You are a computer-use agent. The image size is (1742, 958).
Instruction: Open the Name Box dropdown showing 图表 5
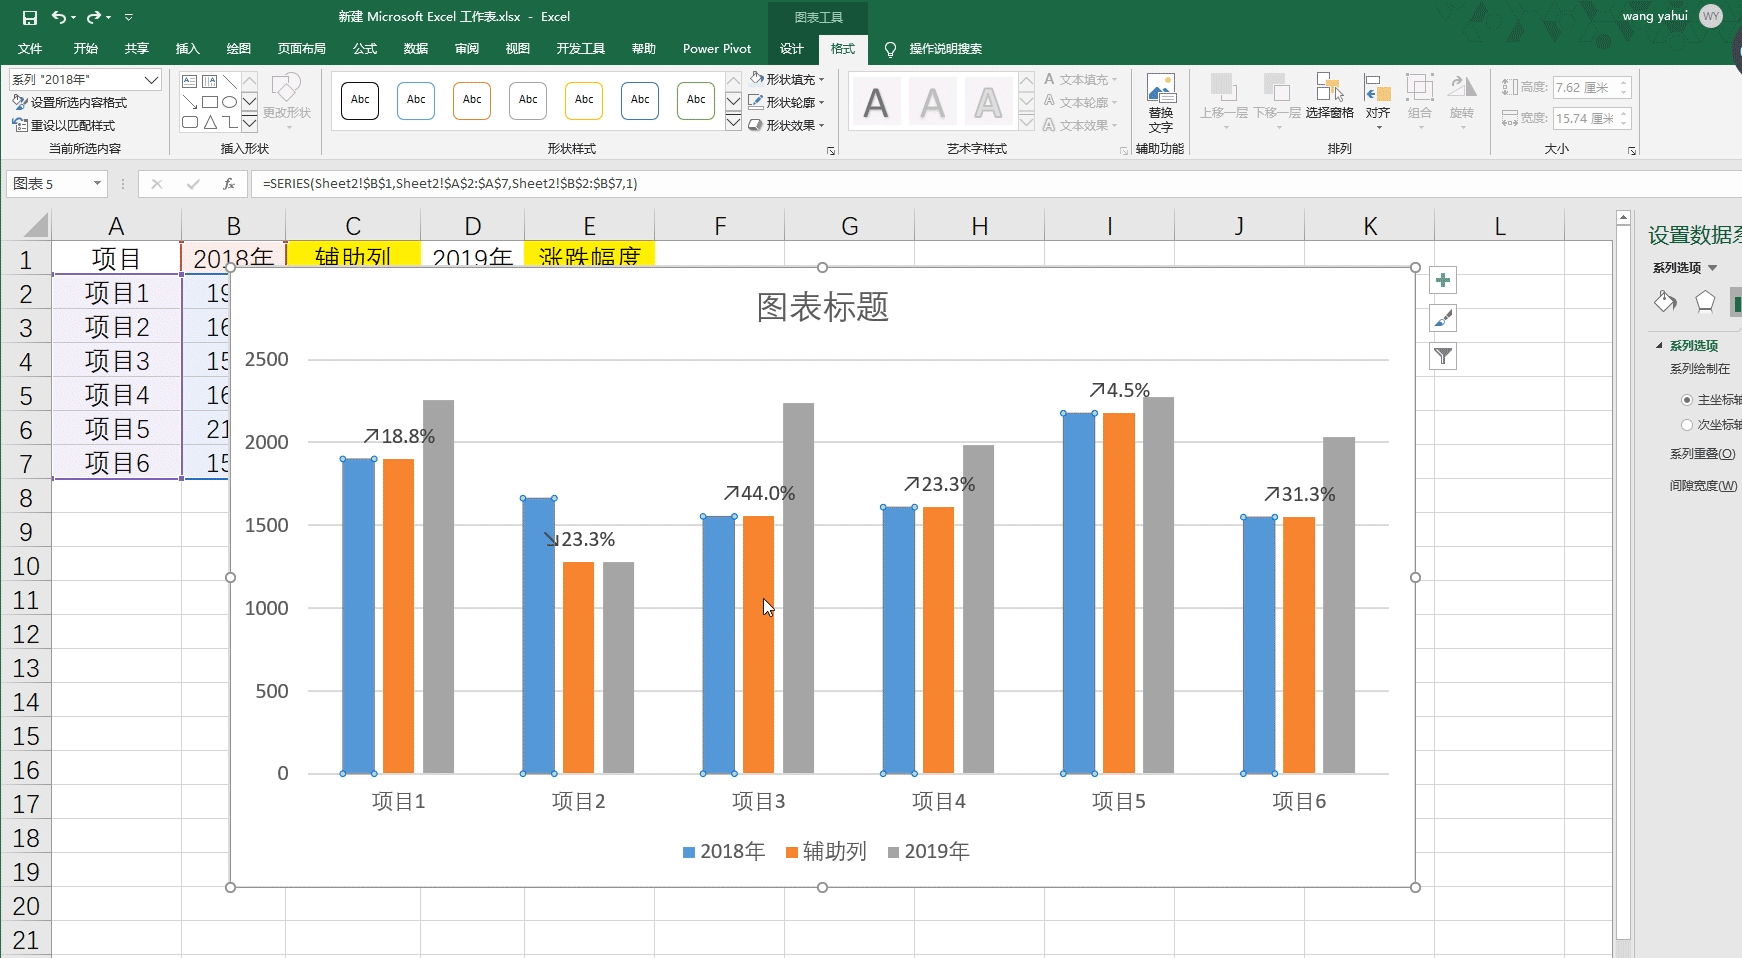click(x=97, y=183)
